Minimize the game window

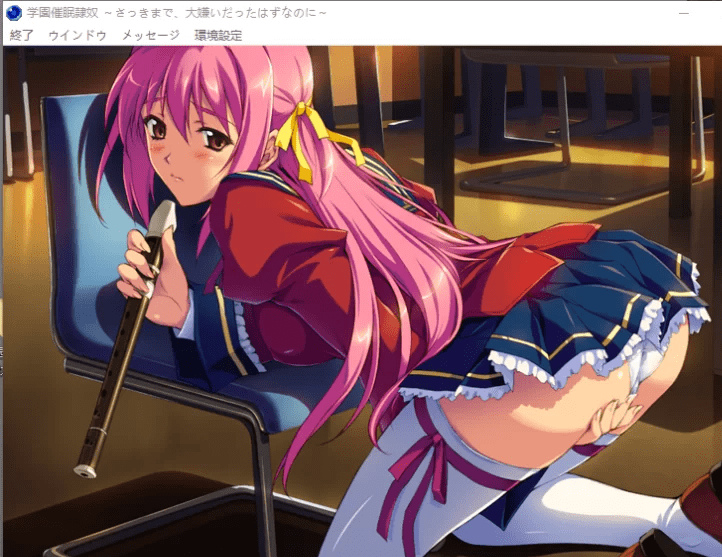(x=684, y=14)
